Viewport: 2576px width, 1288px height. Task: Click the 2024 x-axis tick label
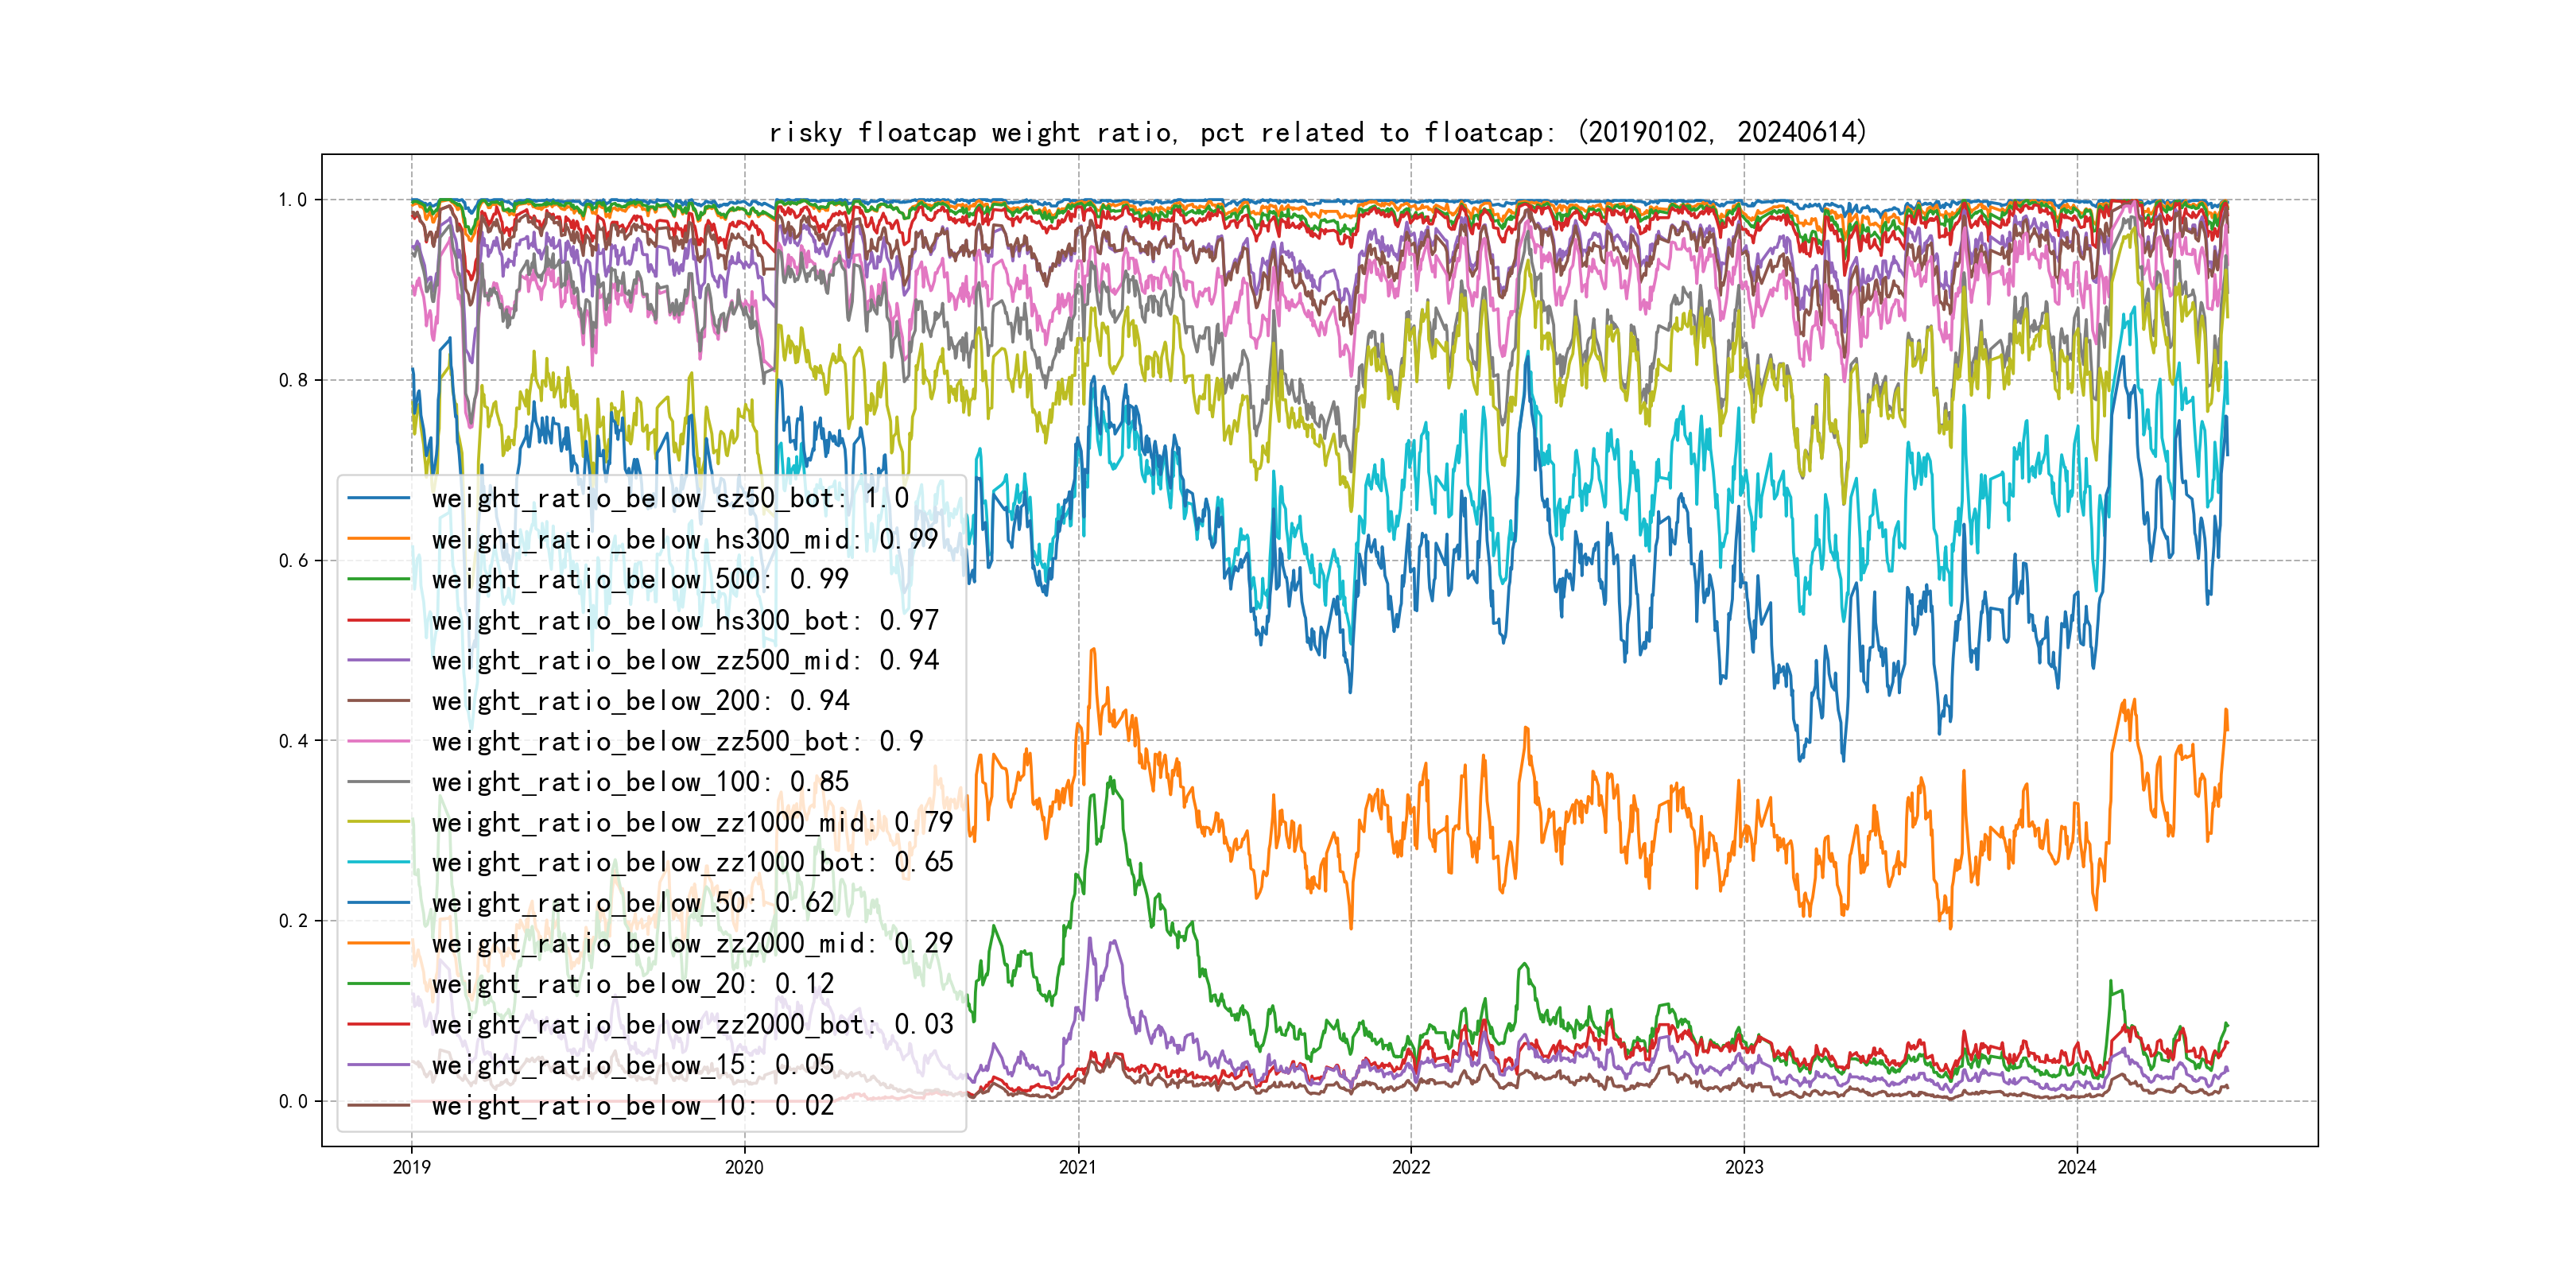(2076, 1167)
